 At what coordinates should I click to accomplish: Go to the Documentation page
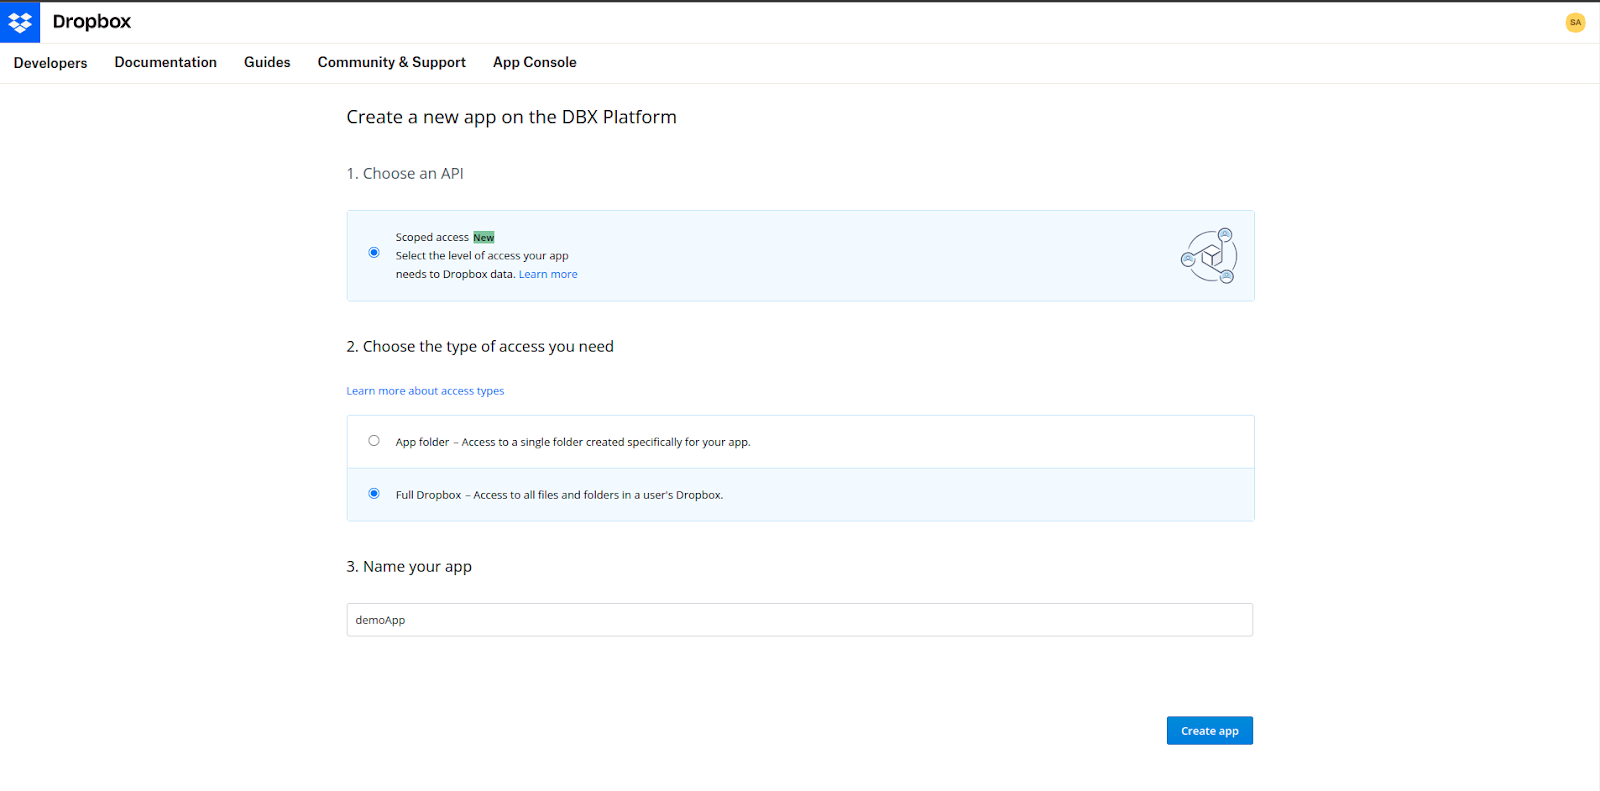165,62
